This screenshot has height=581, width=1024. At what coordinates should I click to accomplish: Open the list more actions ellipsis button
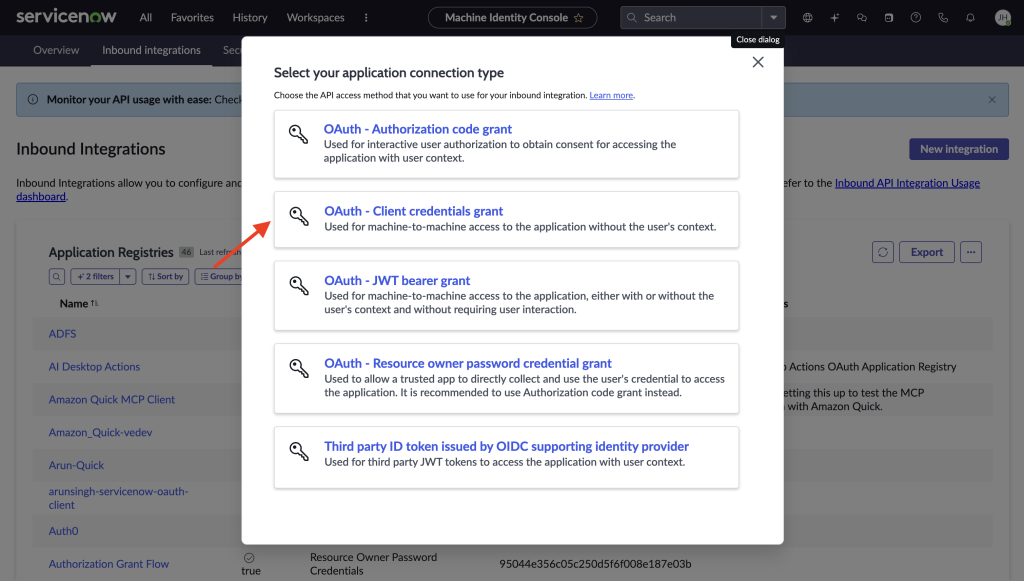coord(971,252)
